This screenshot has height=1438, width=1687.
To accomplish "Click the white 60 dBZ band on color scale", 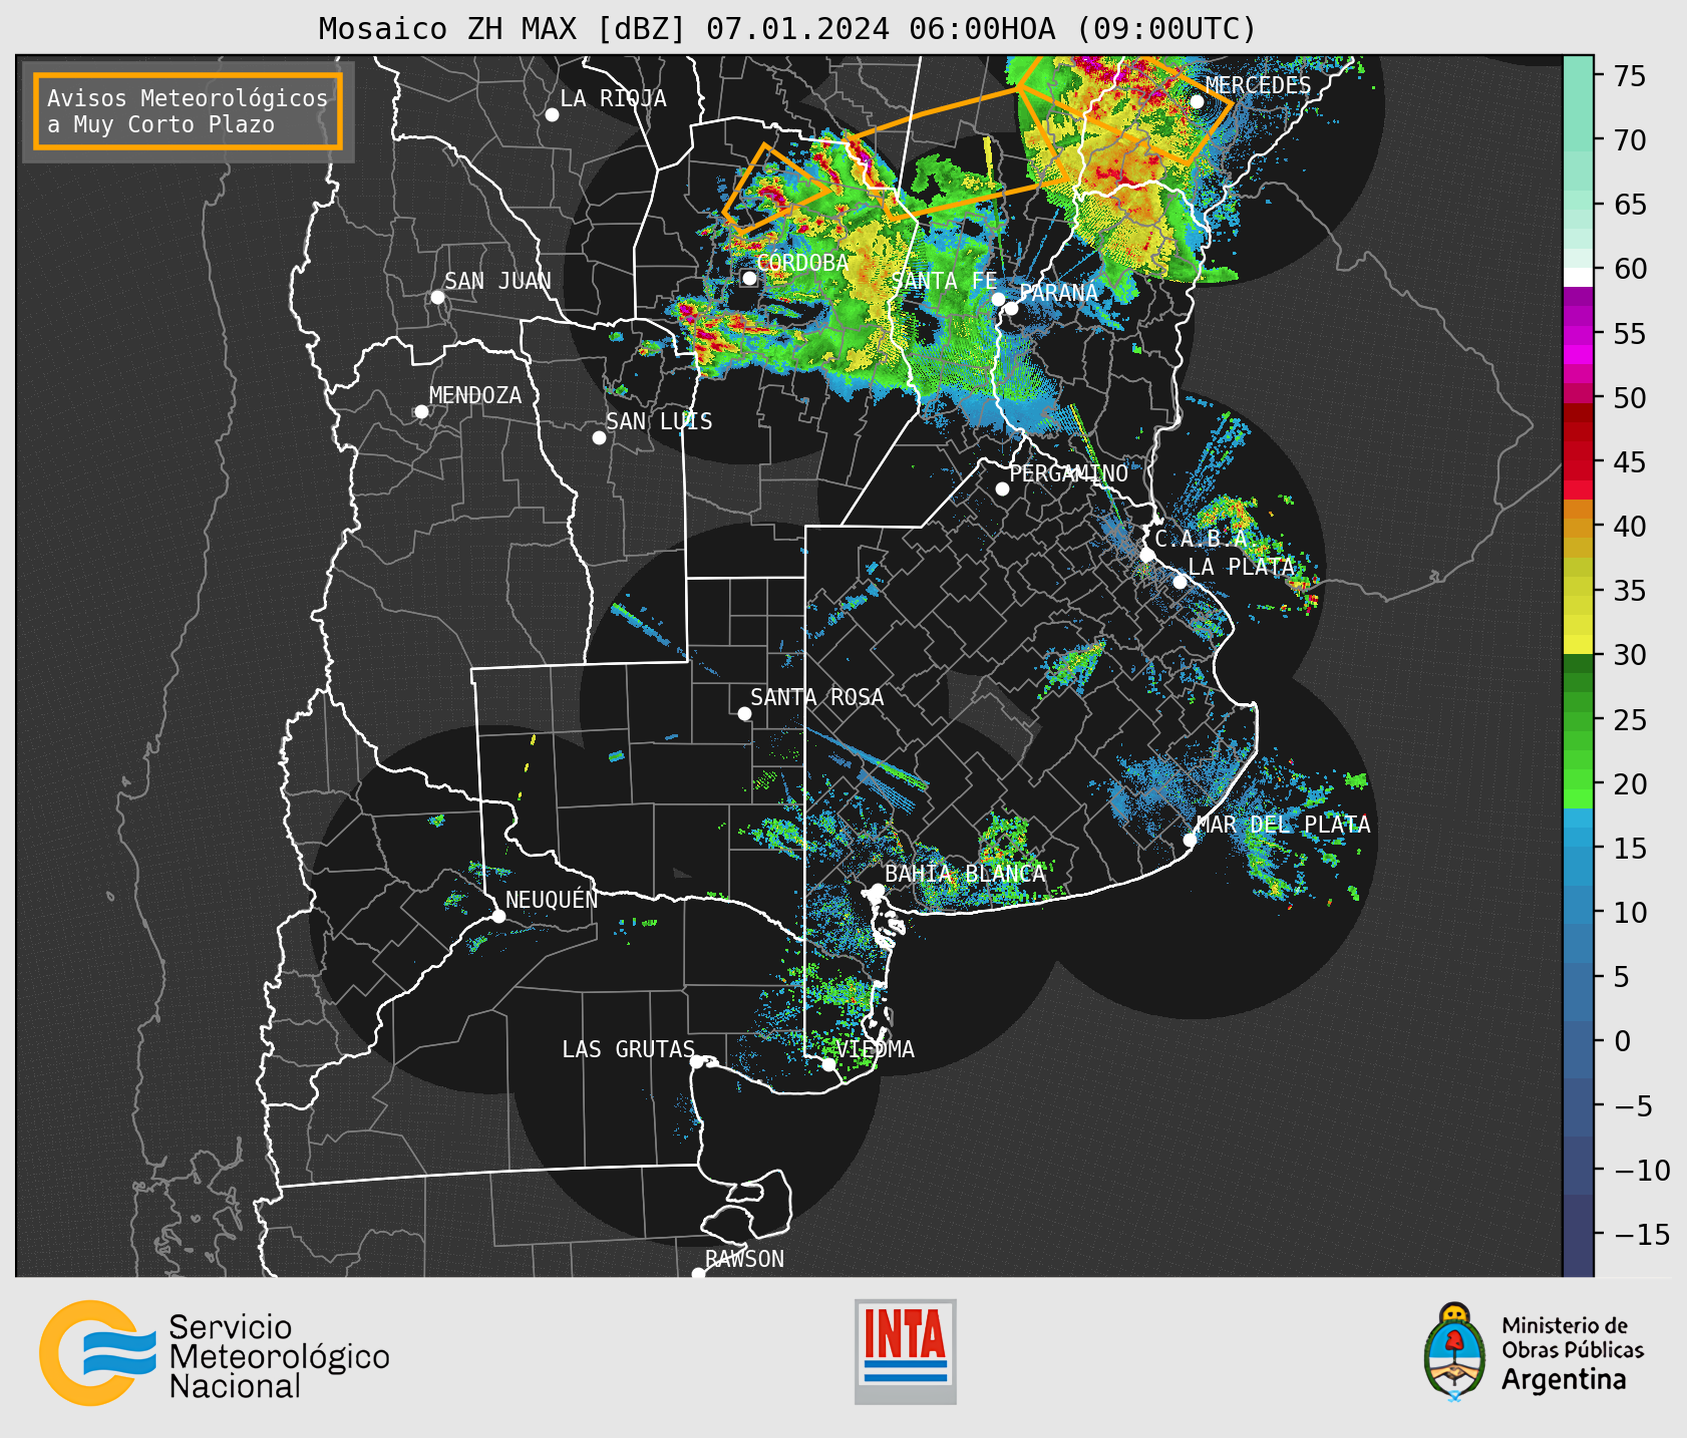I will [1578, 277].
